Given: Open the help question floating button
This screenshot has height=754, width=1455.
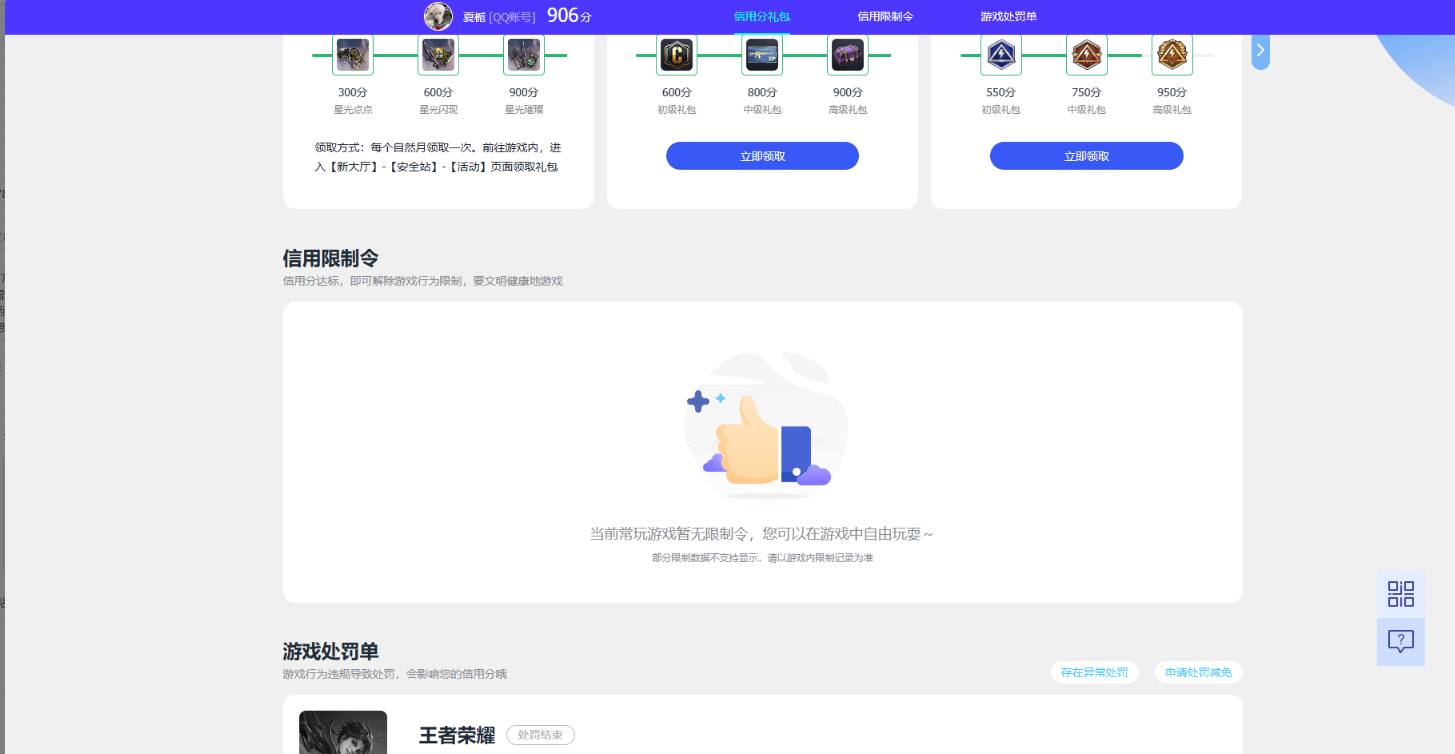Looking at the screenshot, I should pos(1401,642).
